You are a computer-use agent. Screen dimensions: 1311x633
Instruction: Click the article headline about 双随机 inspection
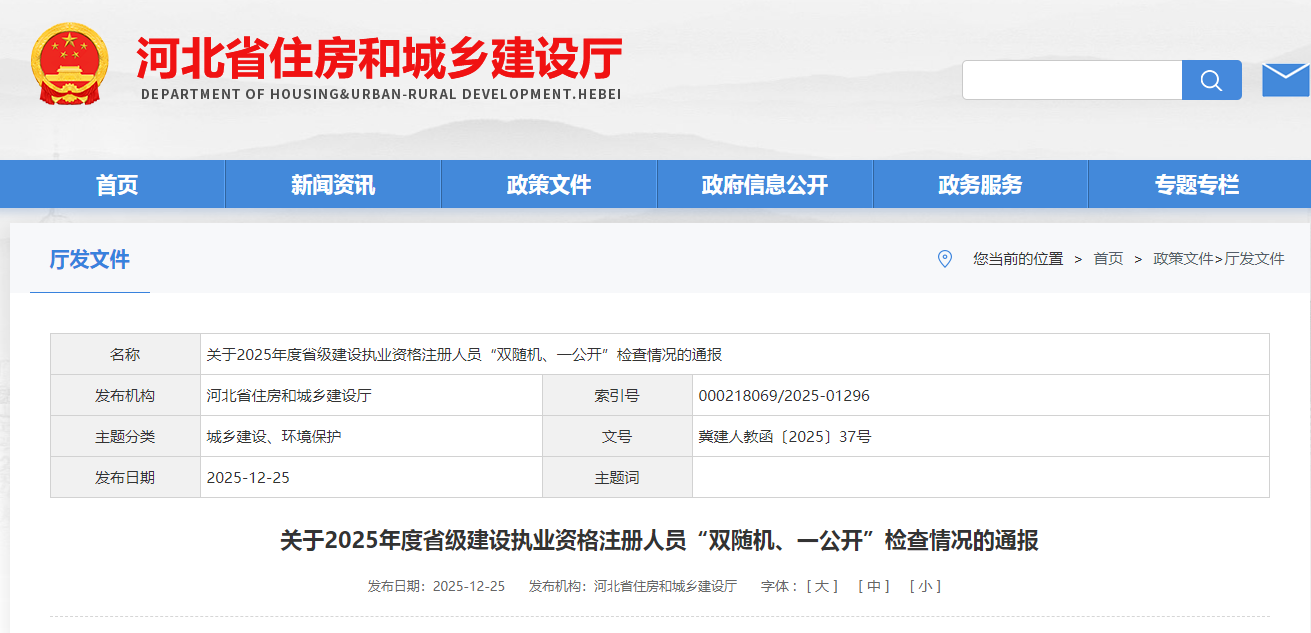click(x=659, y=541)
